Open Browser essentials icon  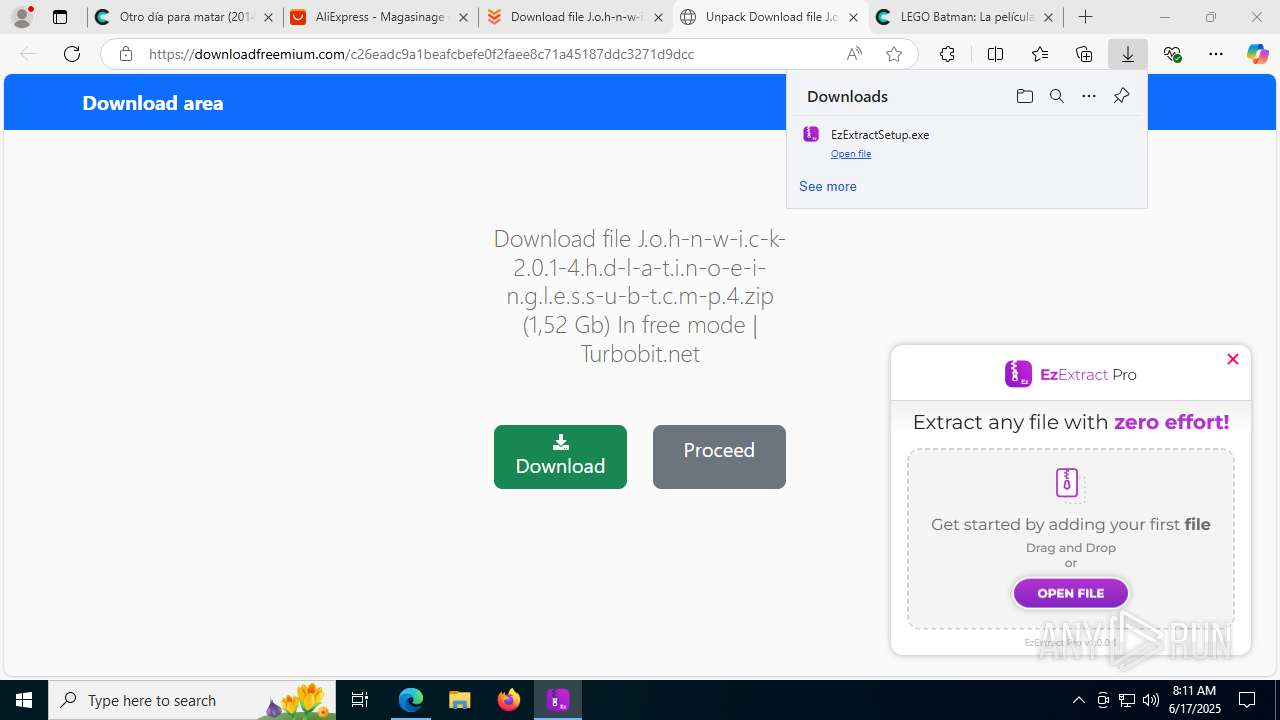[x=1172, y=54]
